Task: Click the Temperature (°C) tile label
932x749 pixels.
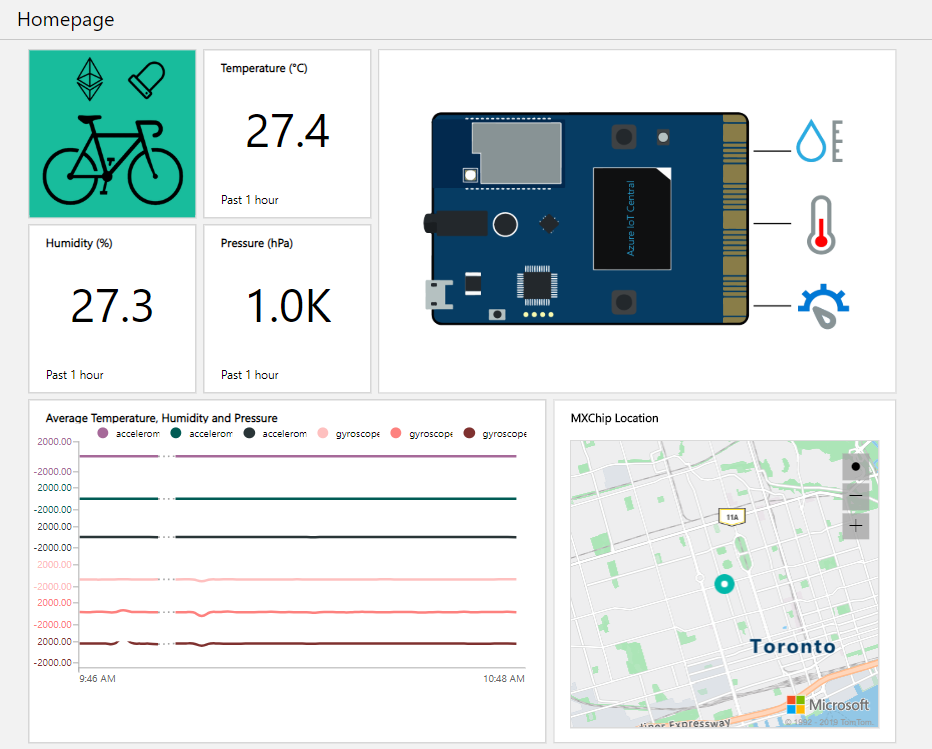Action: [264, 68]
